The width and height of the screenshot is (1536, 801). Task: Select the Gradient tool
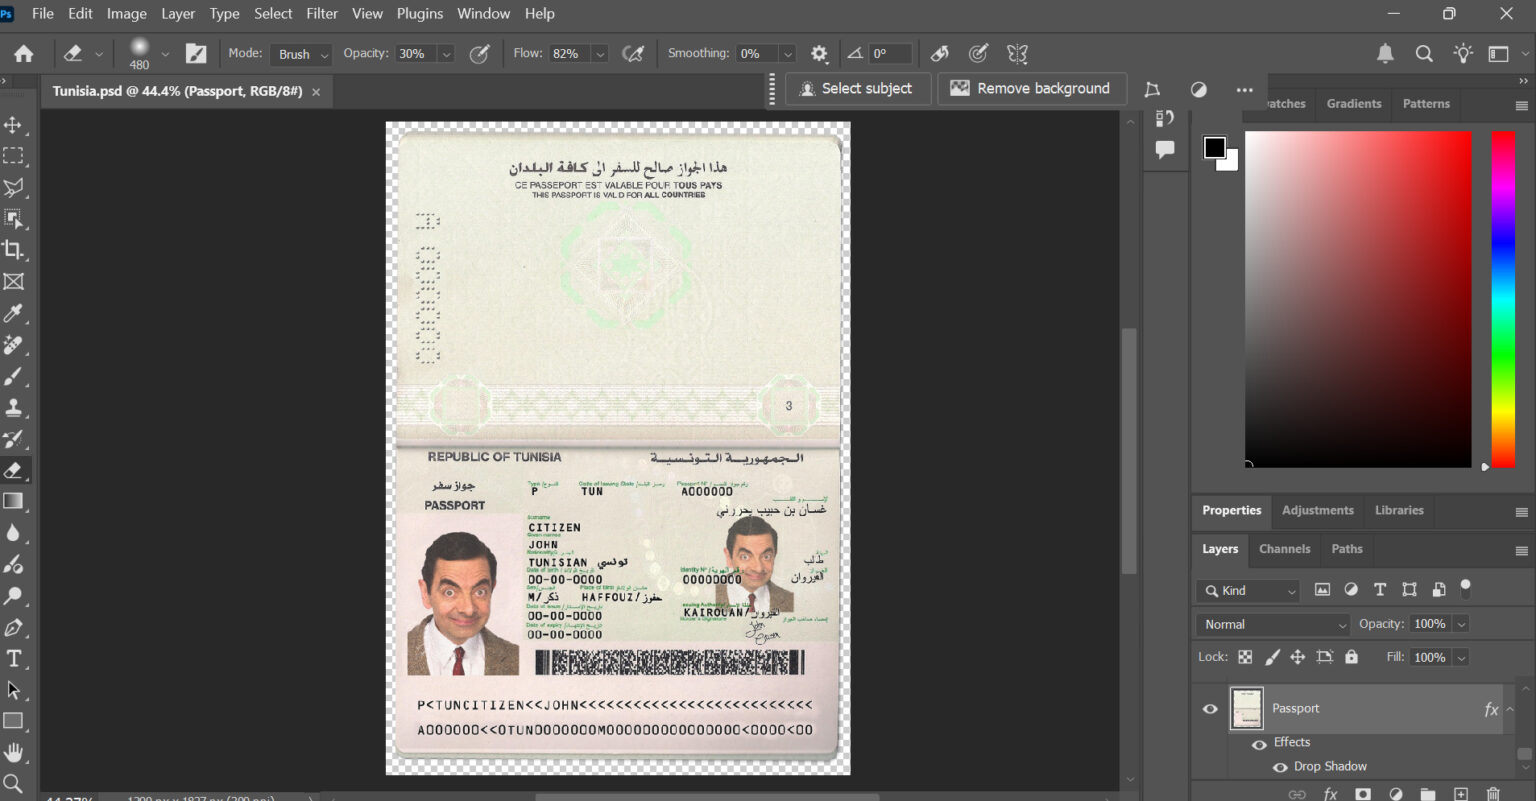(x=13, y=501)
